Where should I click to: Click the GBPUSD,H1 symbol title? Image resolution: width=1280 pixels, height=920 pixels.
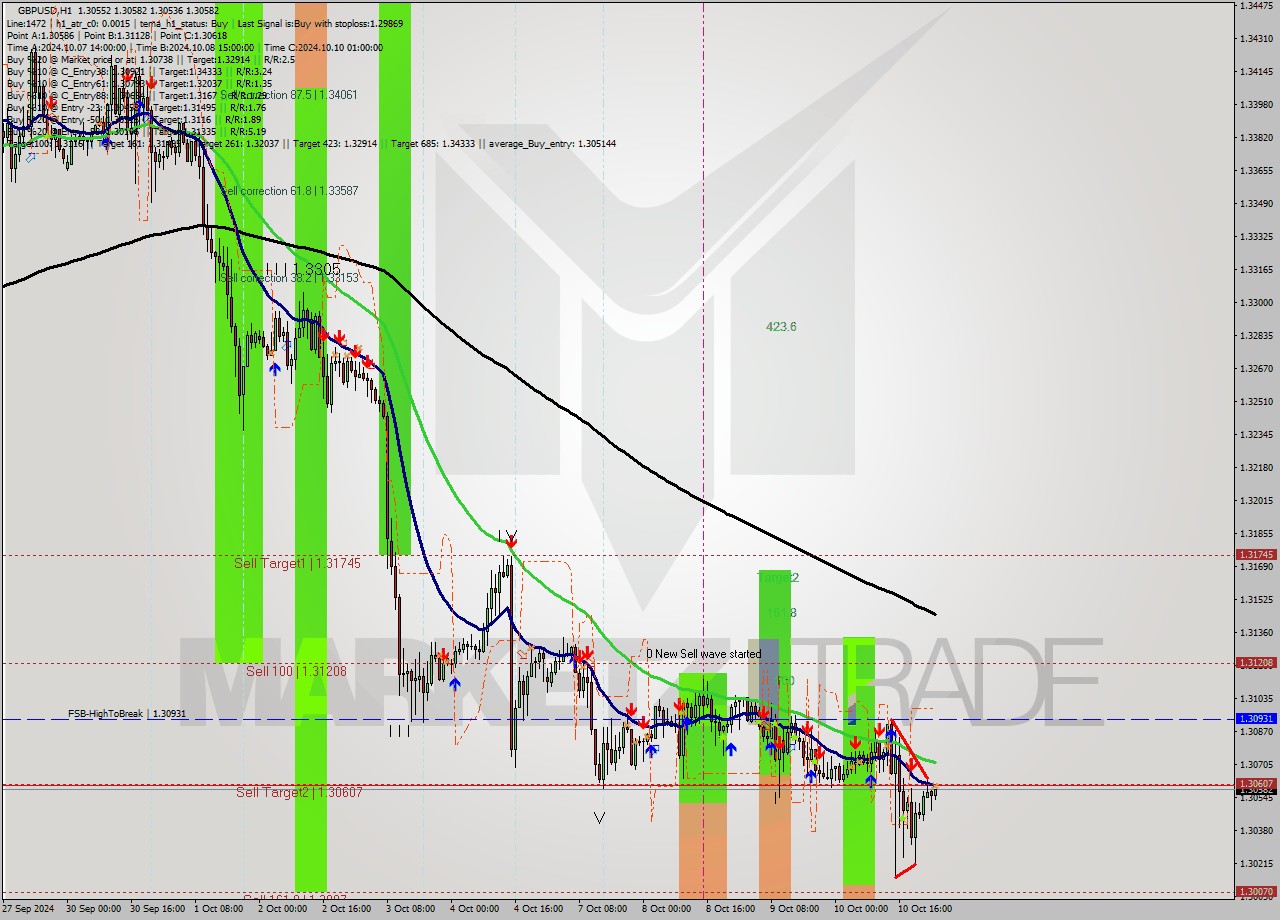[45, 9]
